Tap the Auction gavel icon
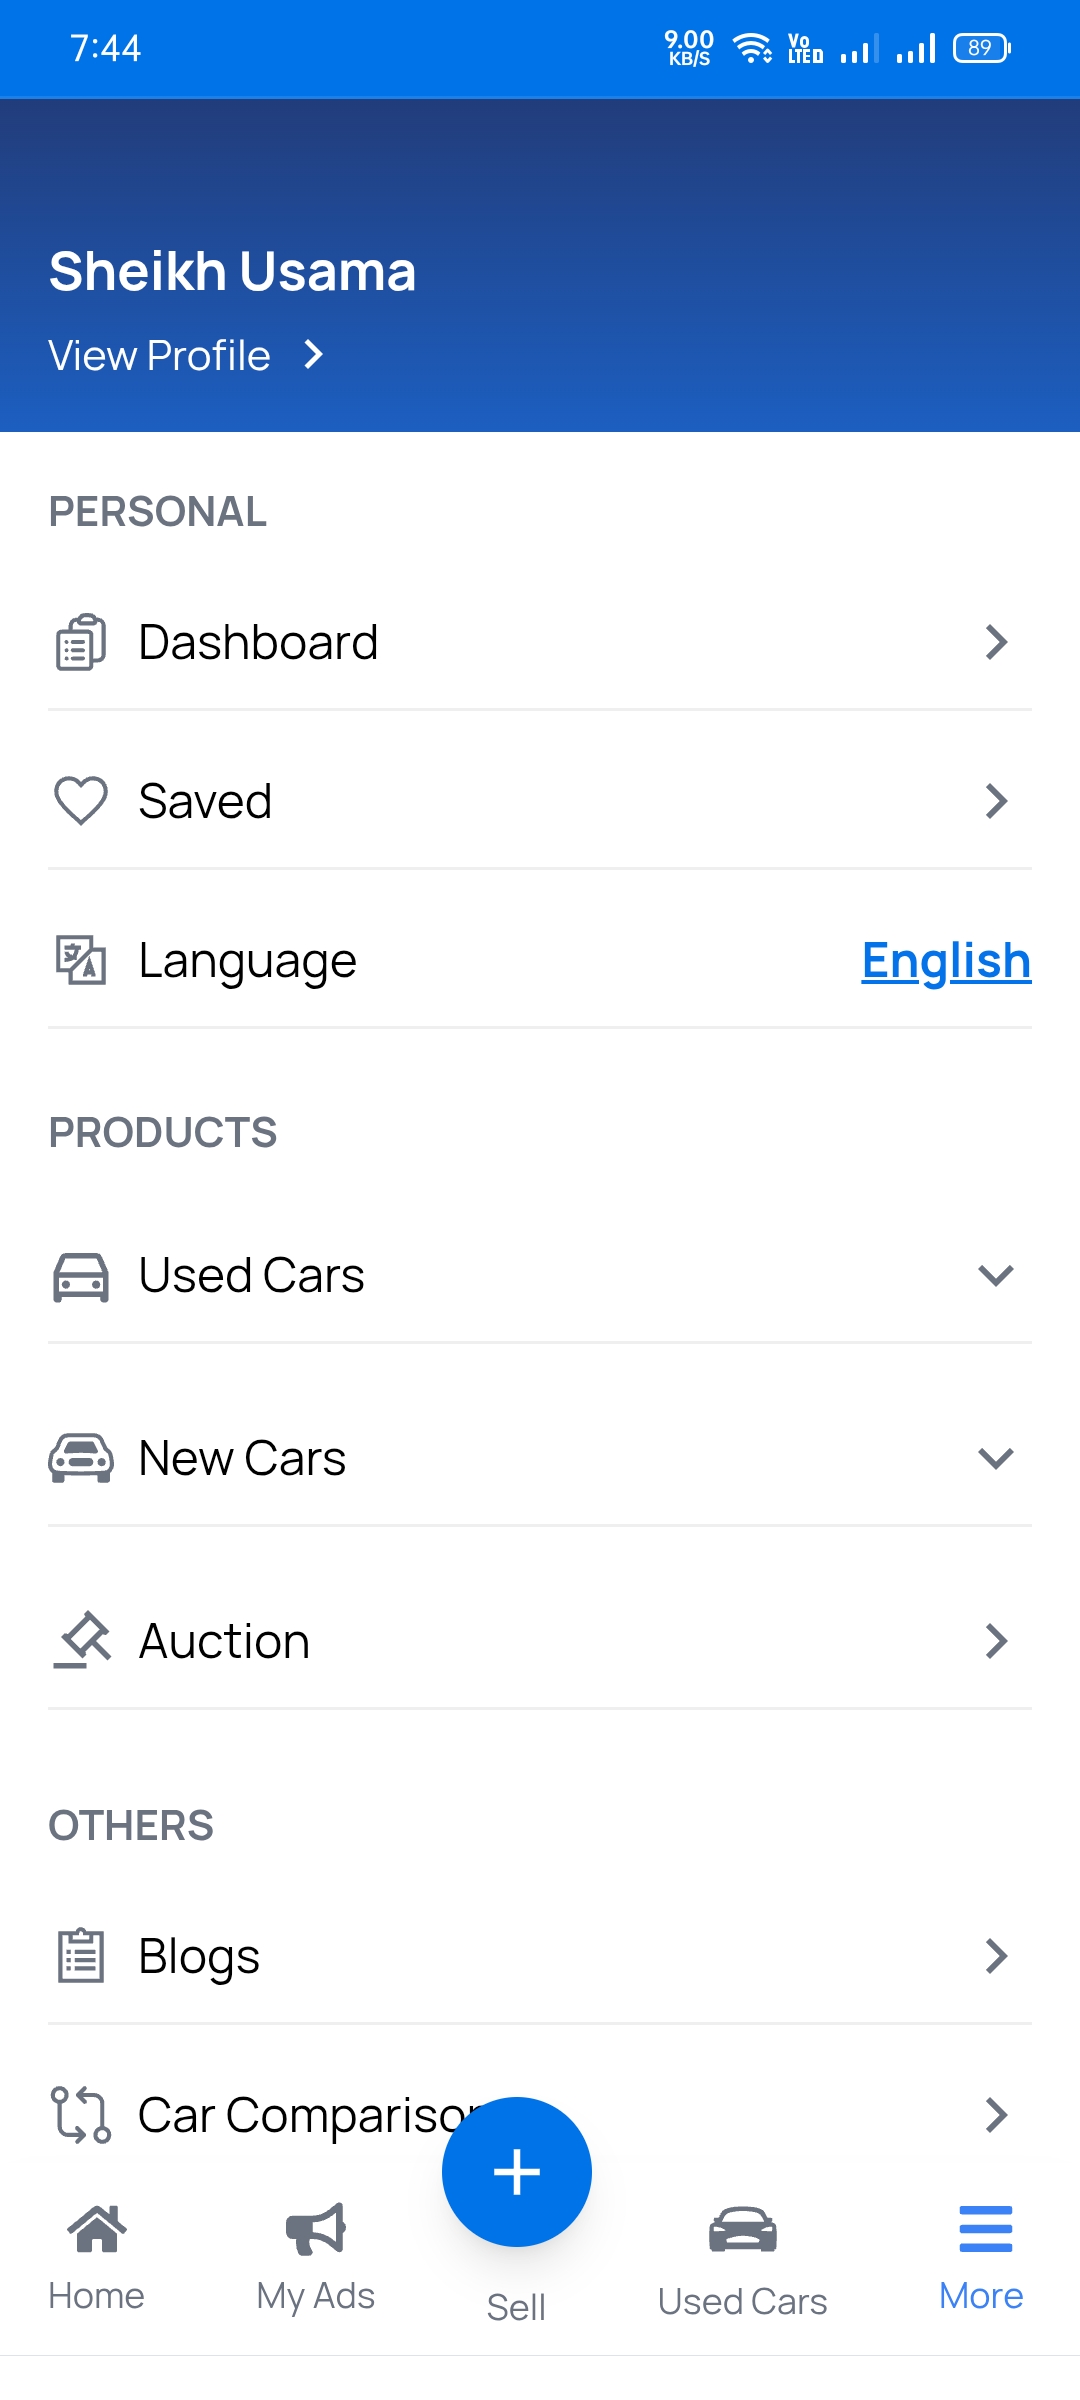Screen dimensions: 1080x2400 pyautogui.click(x=82, y=1640)
